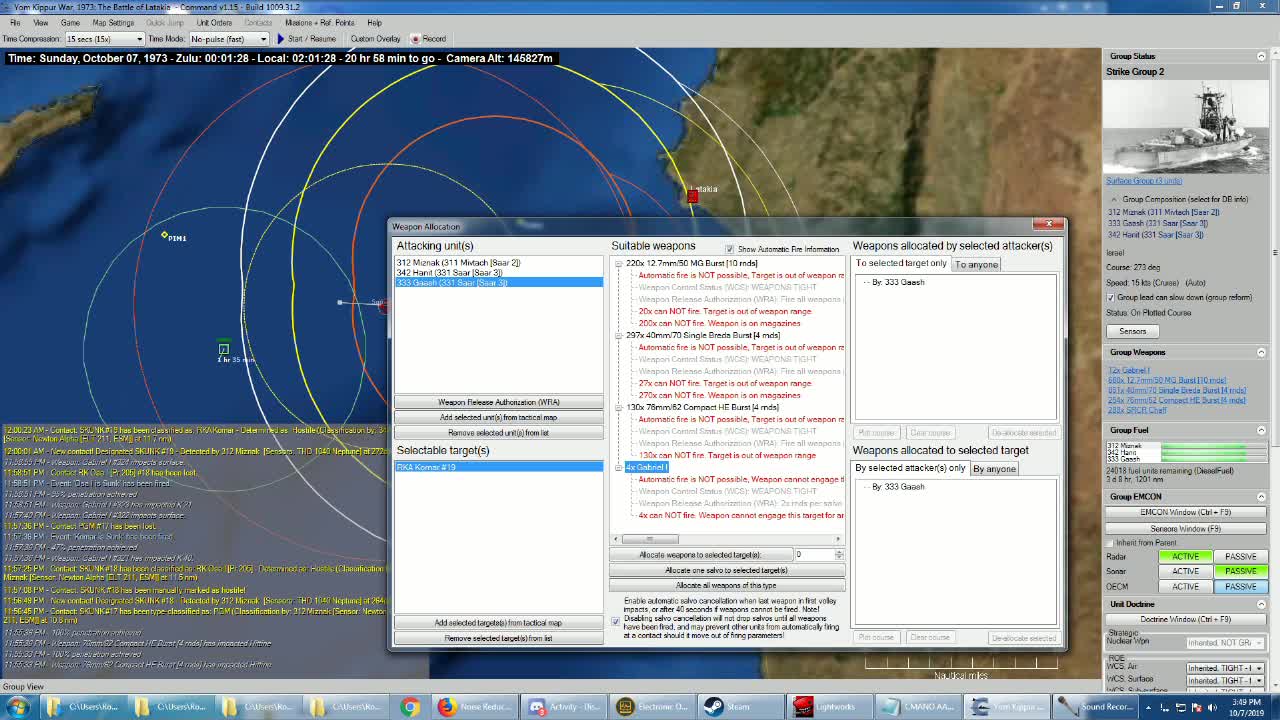Open the Electronic taskbar item

click(x=651, y=707)
